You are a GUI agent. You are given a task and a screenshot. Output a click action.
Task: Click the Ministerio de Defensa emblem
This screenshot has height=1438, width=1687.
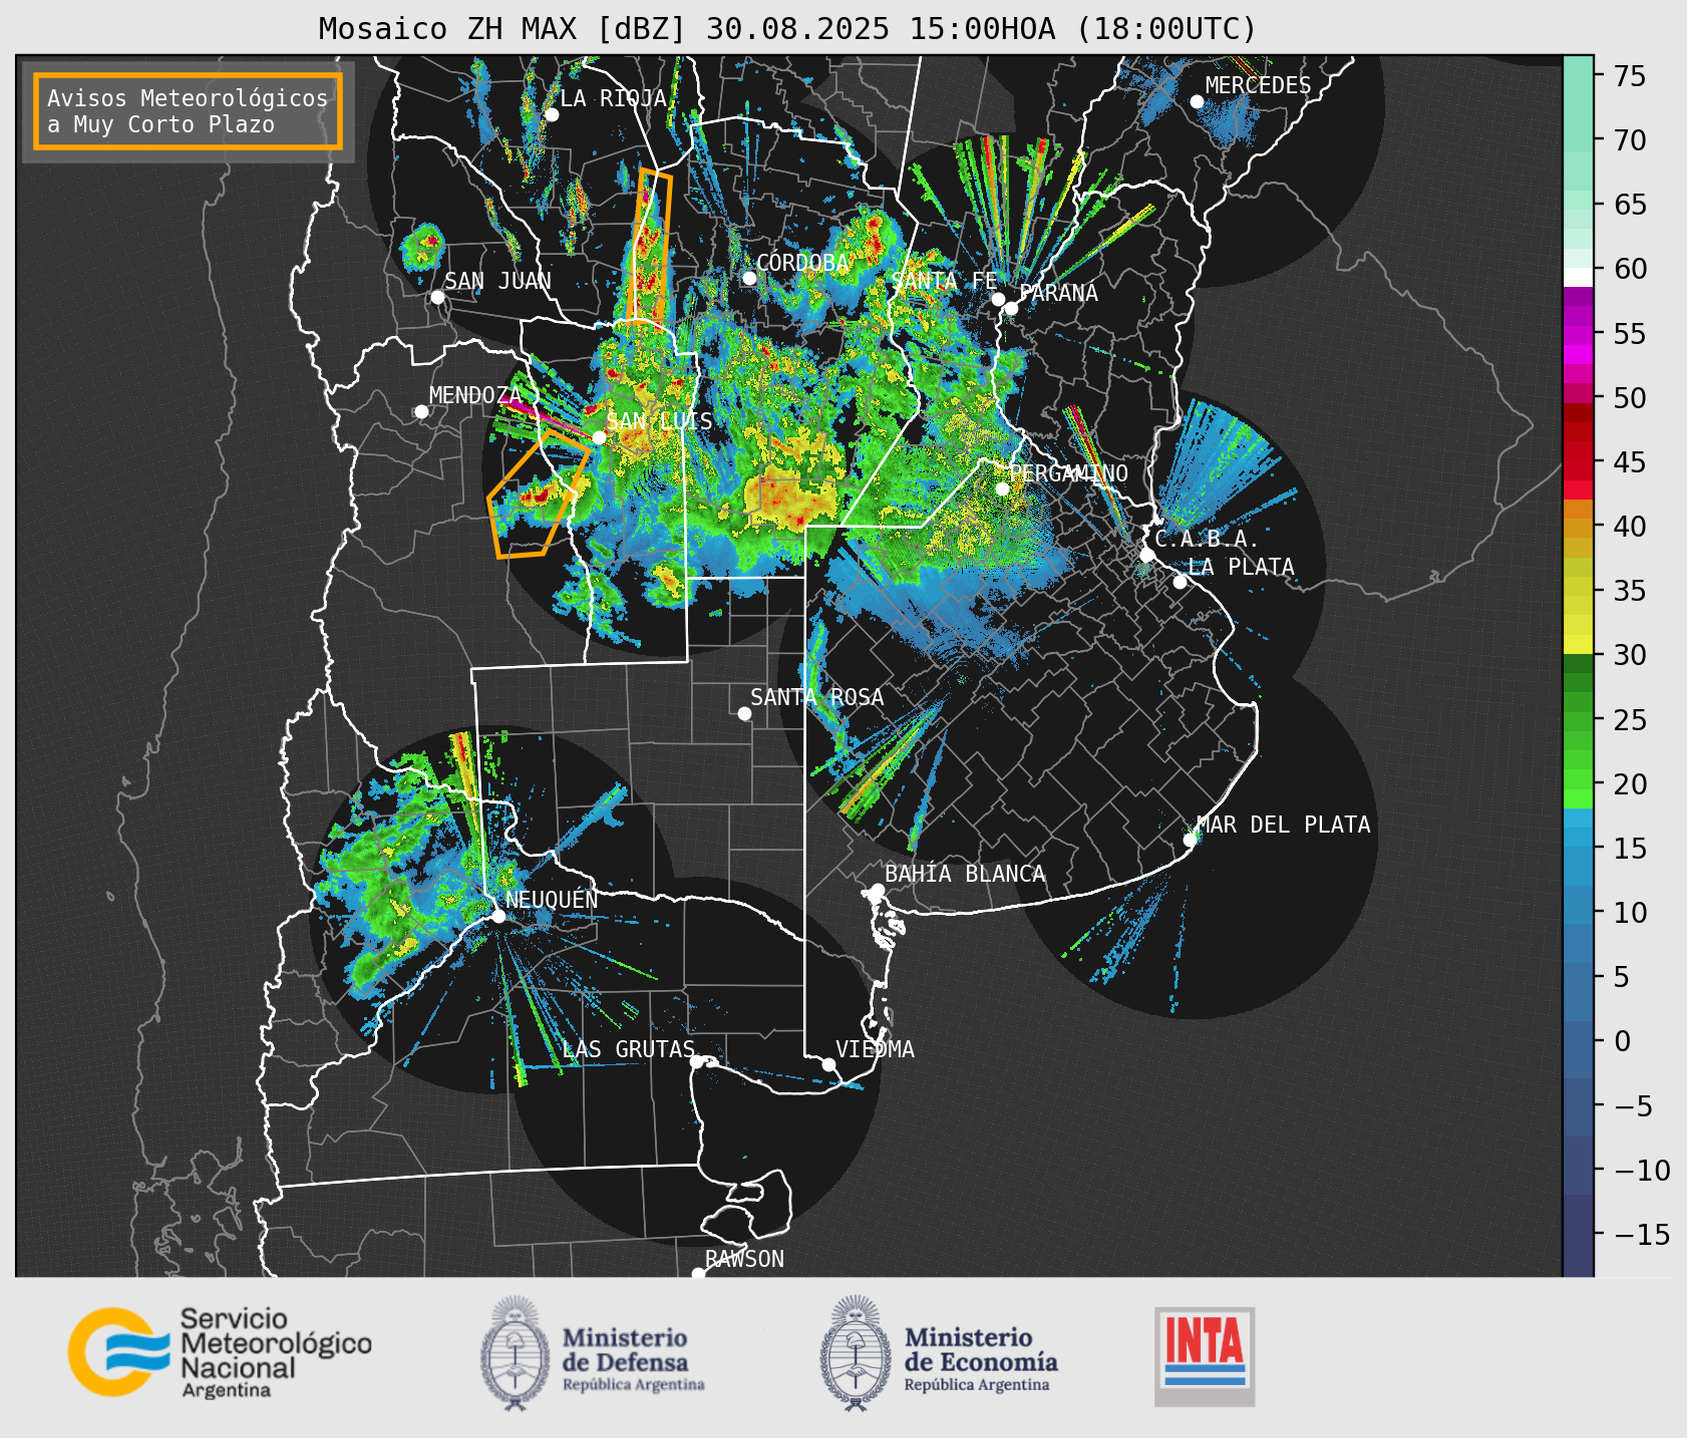(515, 1353)
